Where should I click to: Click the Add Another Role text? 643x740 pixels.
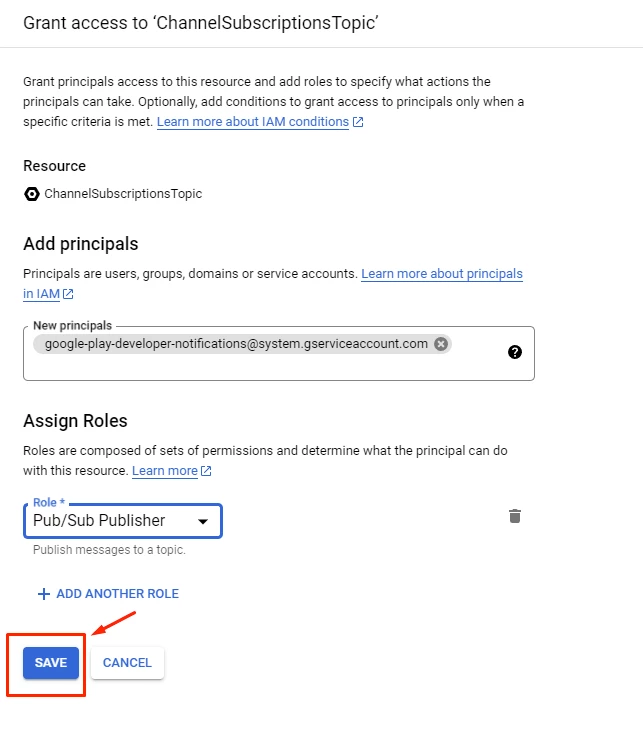pyautogui.click(x=118, y=594)
